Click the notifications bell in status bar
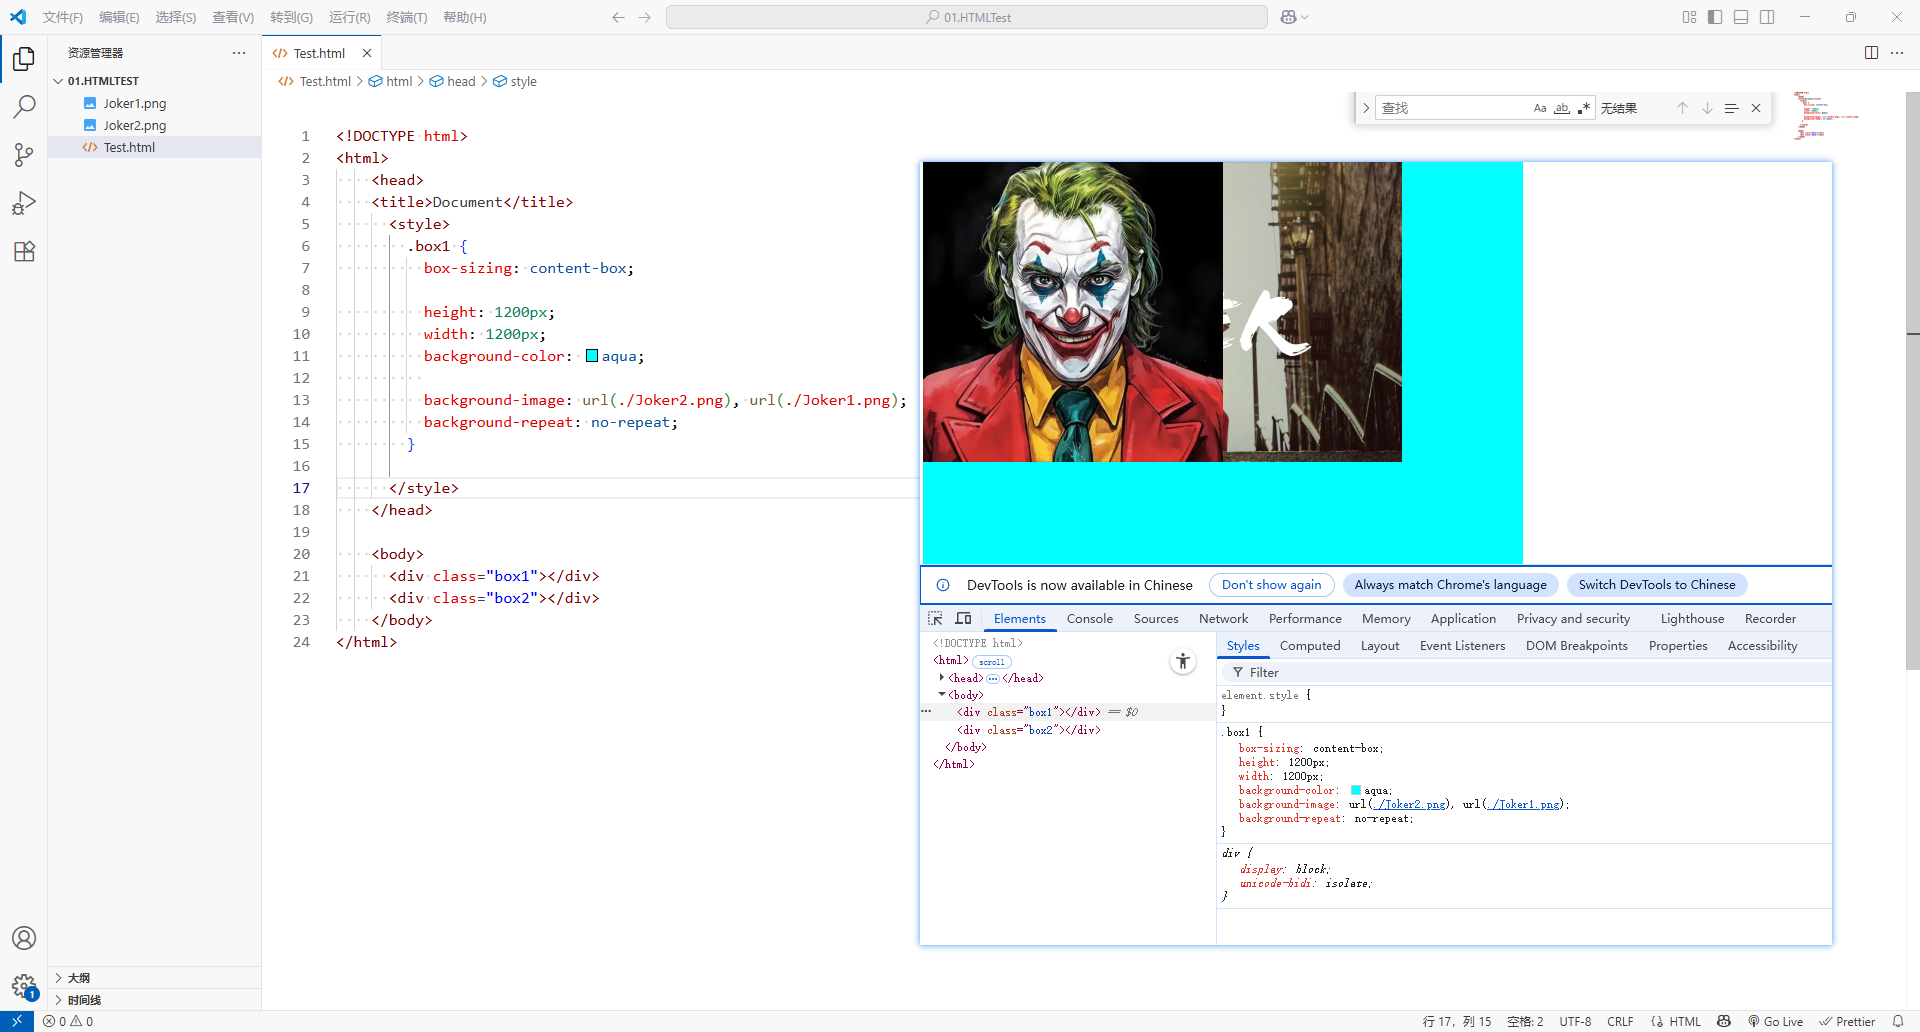 tap(1898, 1021)
